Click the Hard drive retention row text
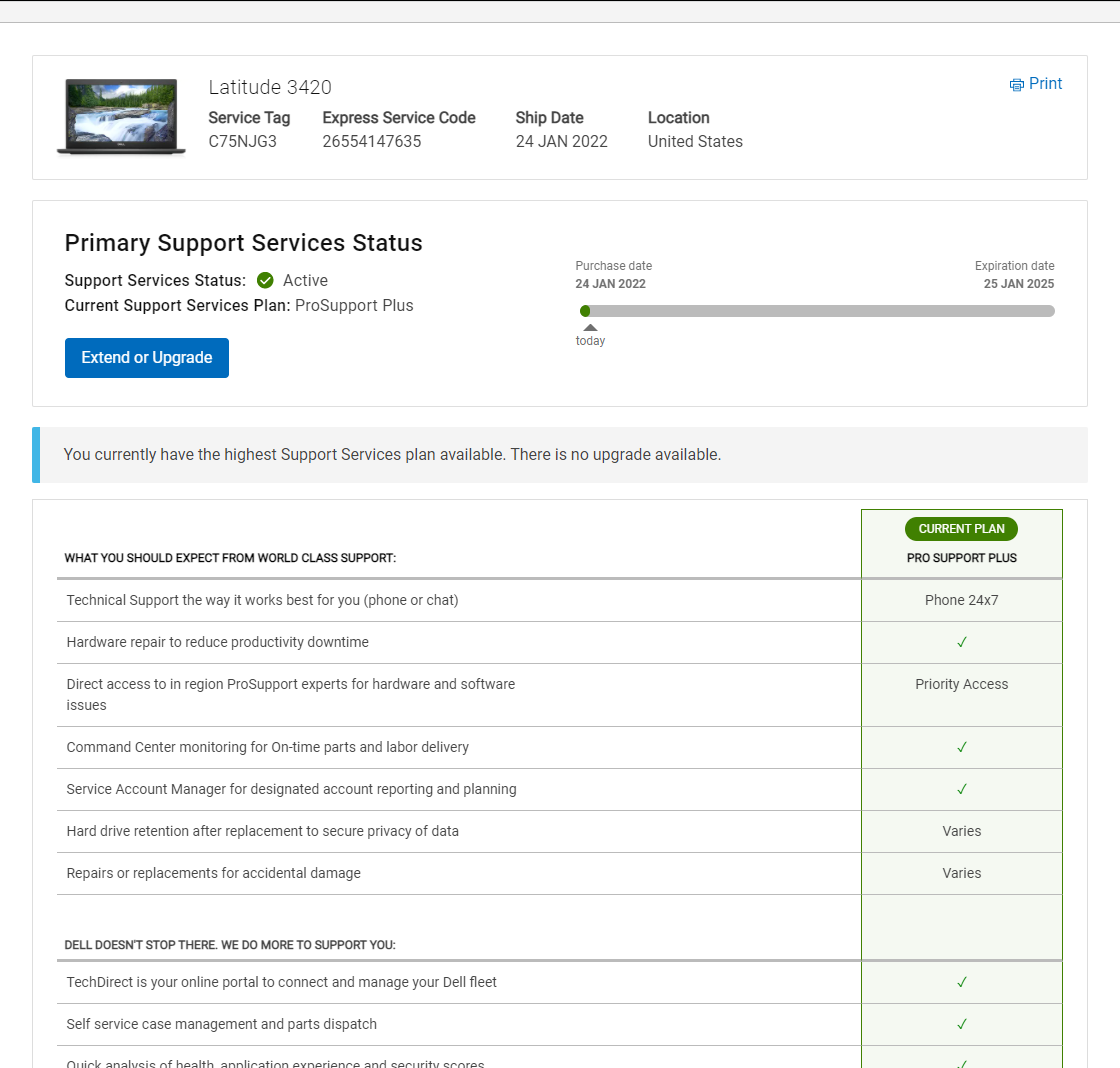The image size is (1120, 1068). pyautogui.click(x=262, y=832)
